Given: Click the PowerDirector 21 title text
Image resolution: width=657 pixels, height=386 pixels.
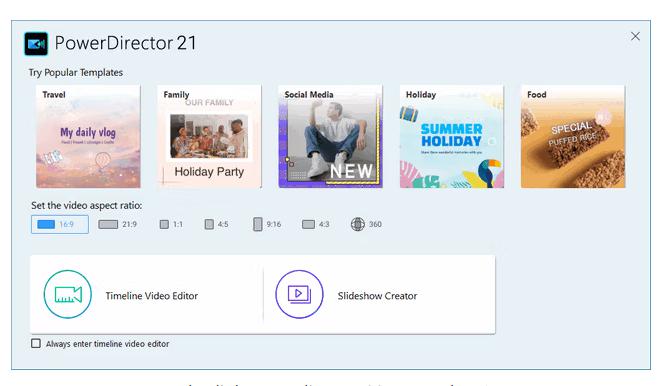Looking at the screenshot, I should [126, 43].
